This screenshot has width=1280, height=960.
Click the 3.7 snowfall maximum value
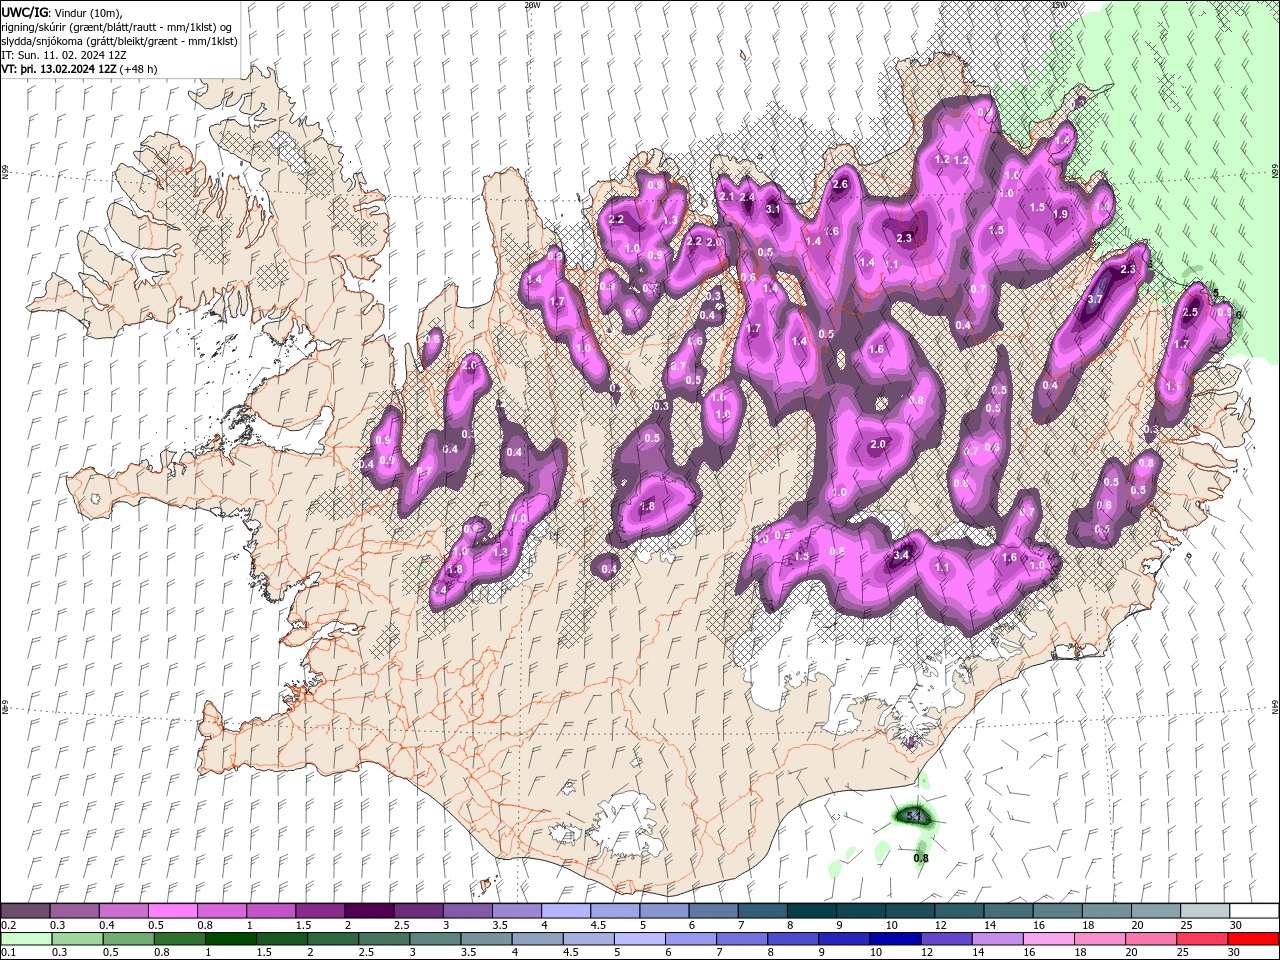coord(1095,299)
